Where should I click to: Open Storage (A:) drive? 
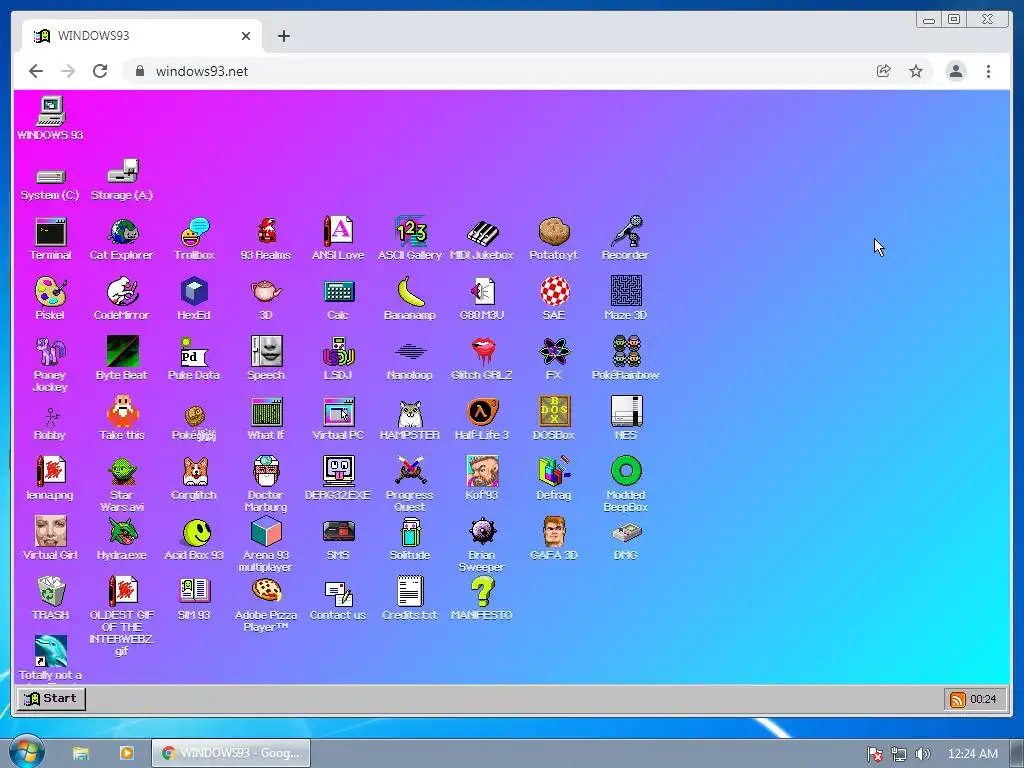coord(122,172)
